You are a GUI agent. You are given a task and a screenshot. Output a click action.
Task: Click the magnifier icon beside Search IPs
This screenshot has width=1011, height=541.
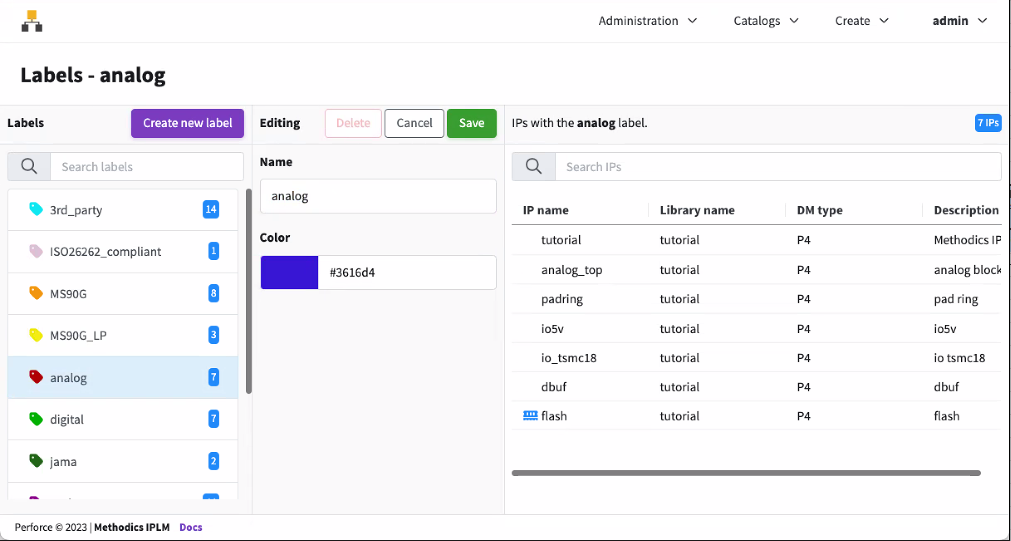point(534,167)
